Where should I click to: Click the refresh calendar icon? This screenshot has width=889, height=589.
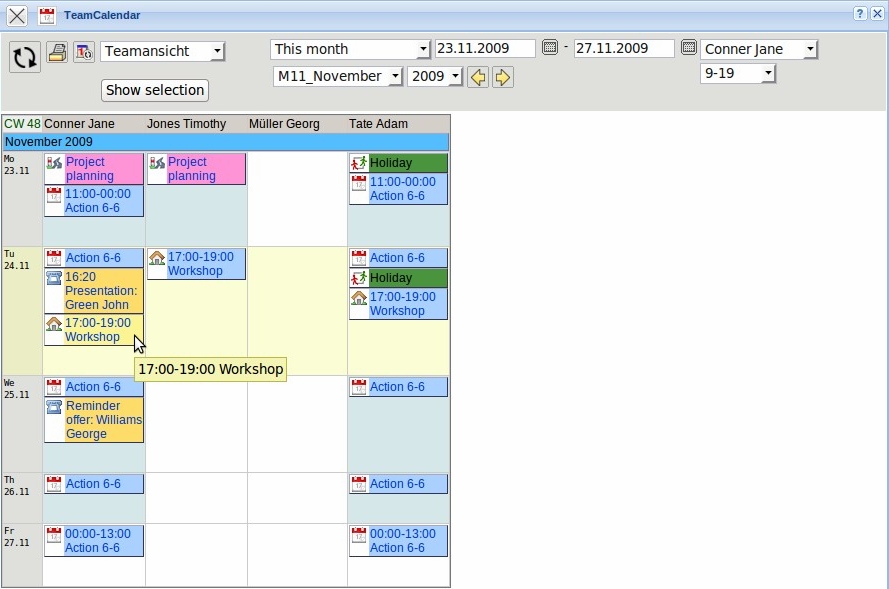[25, 57]
